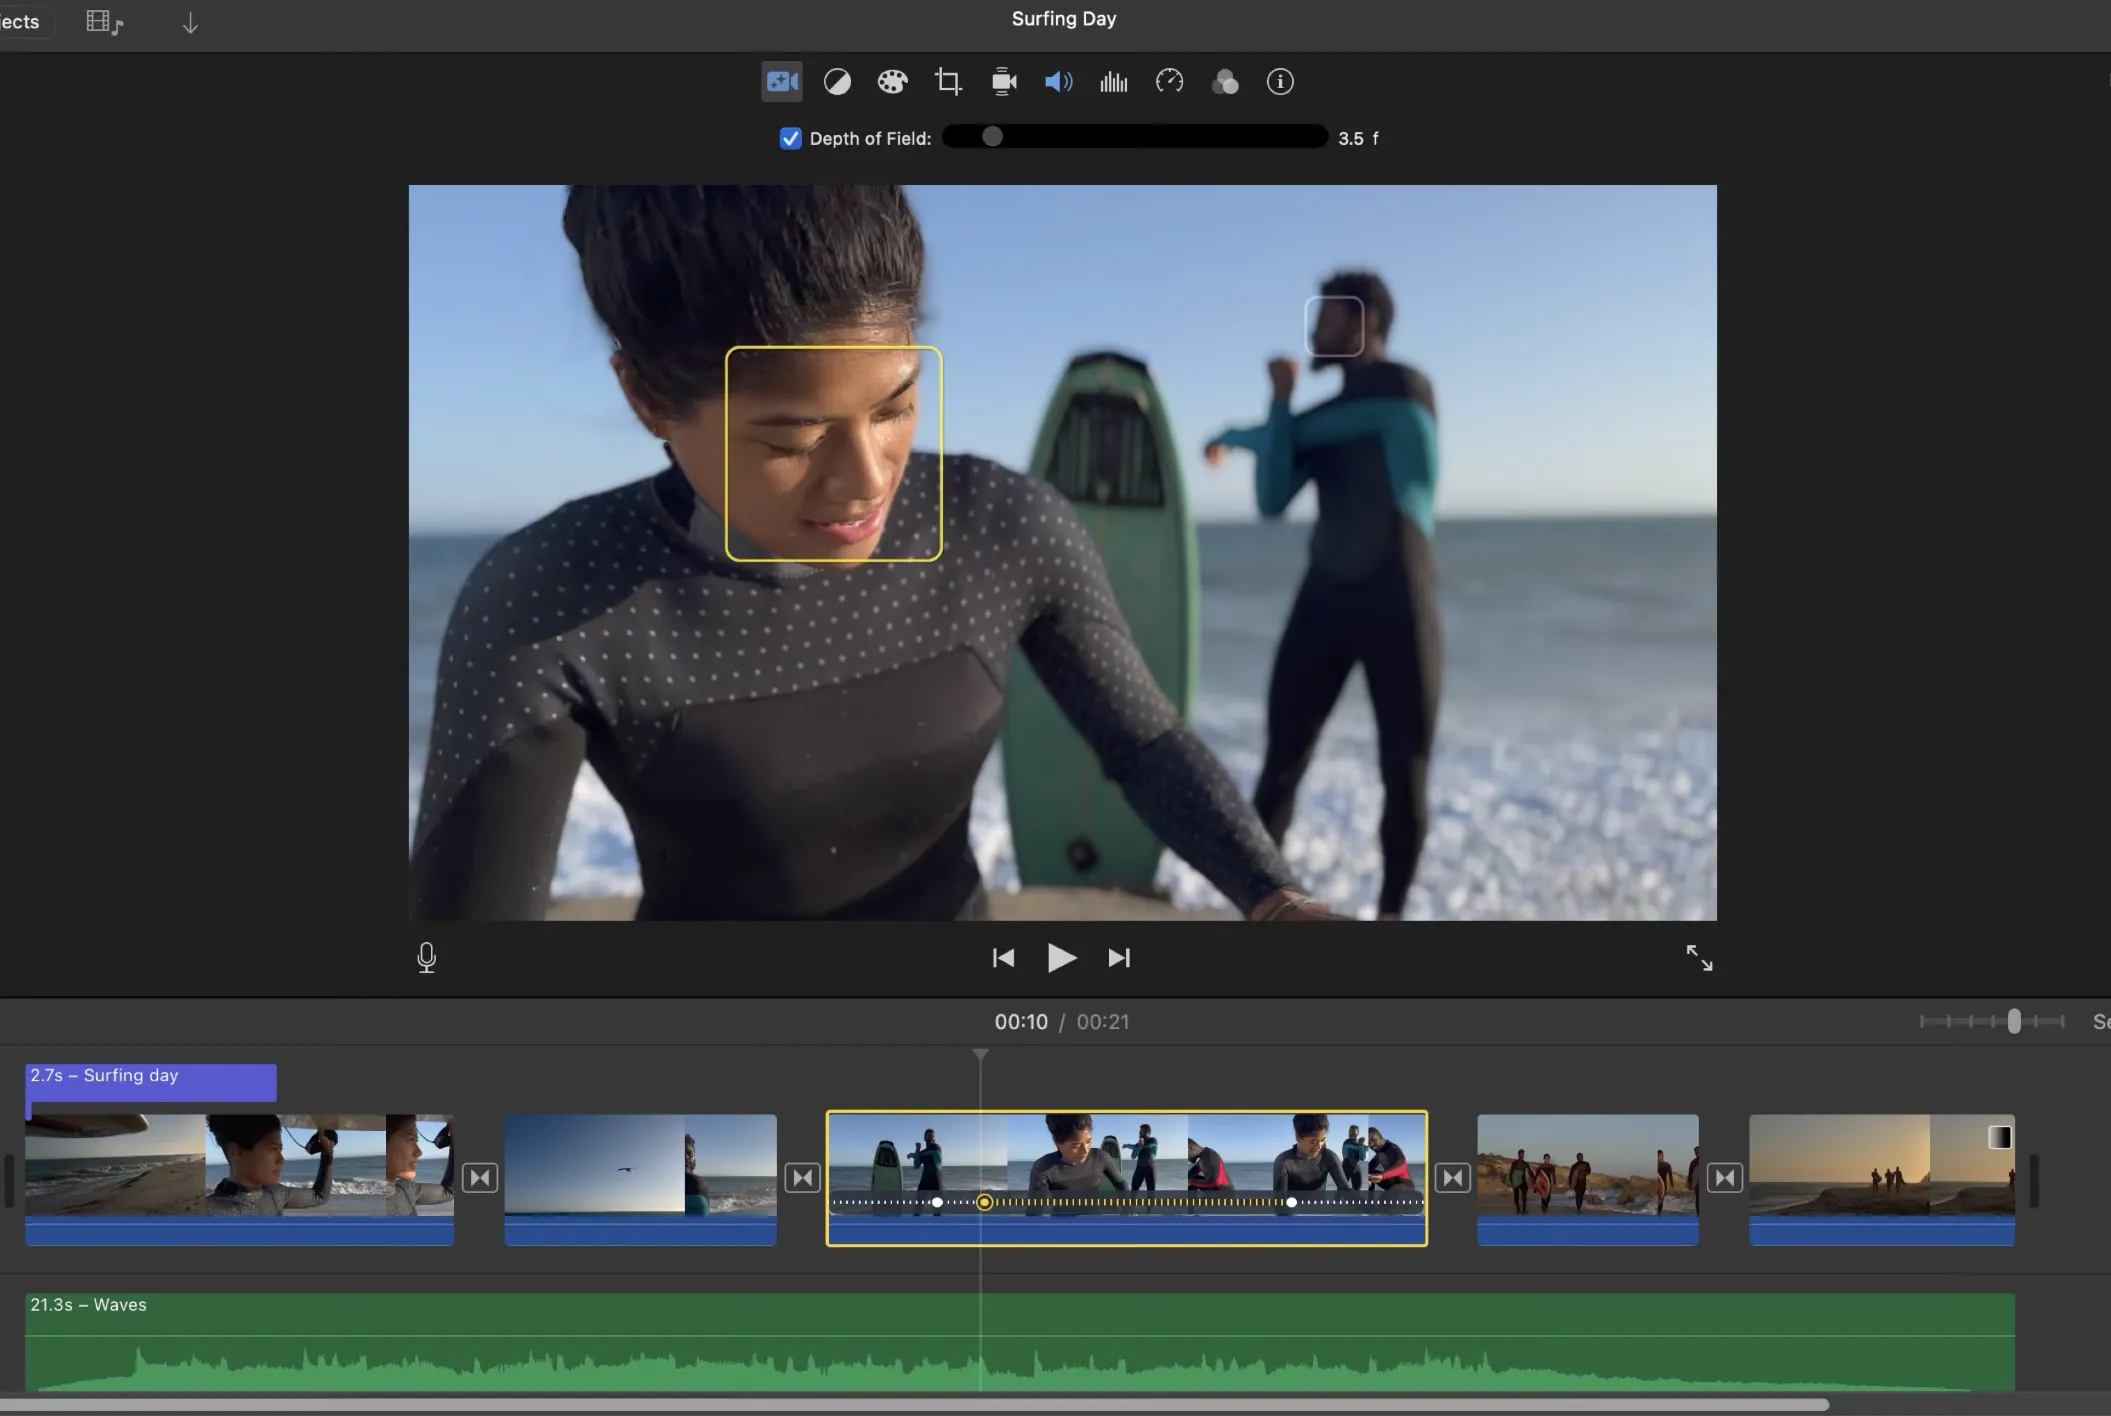Select the Cropping tool

[x=948, y=81]
